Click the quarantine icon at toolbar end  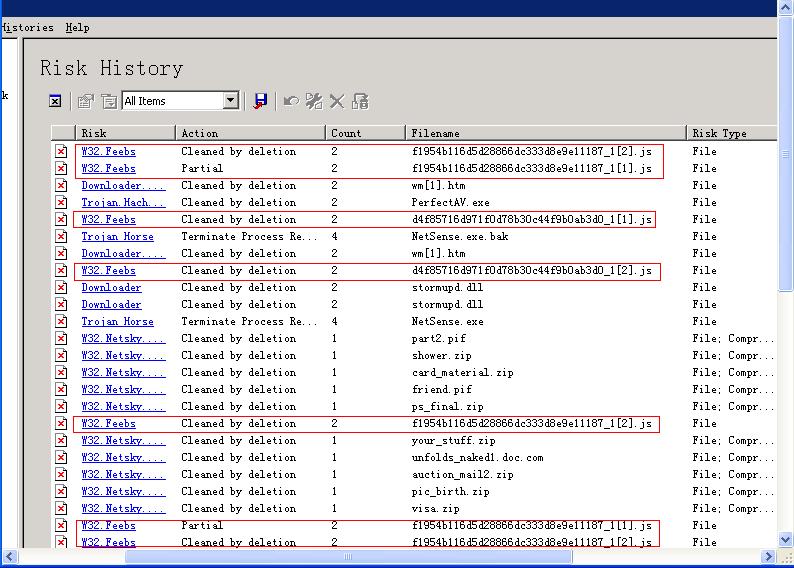pyautogui.click(x=361, y=101)
